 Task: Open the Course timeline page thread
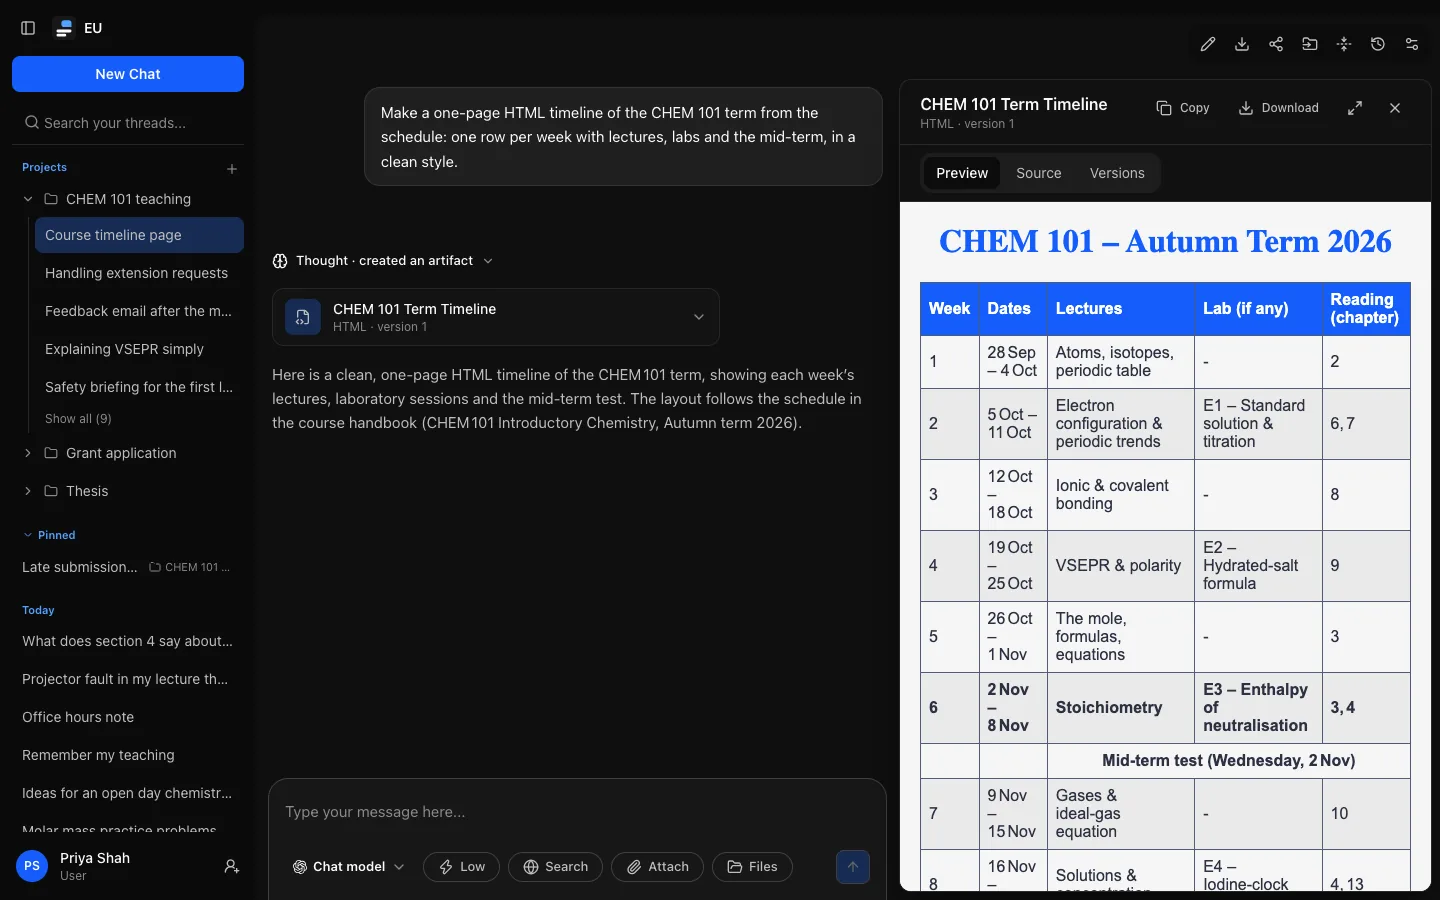(x=139, y=235)
